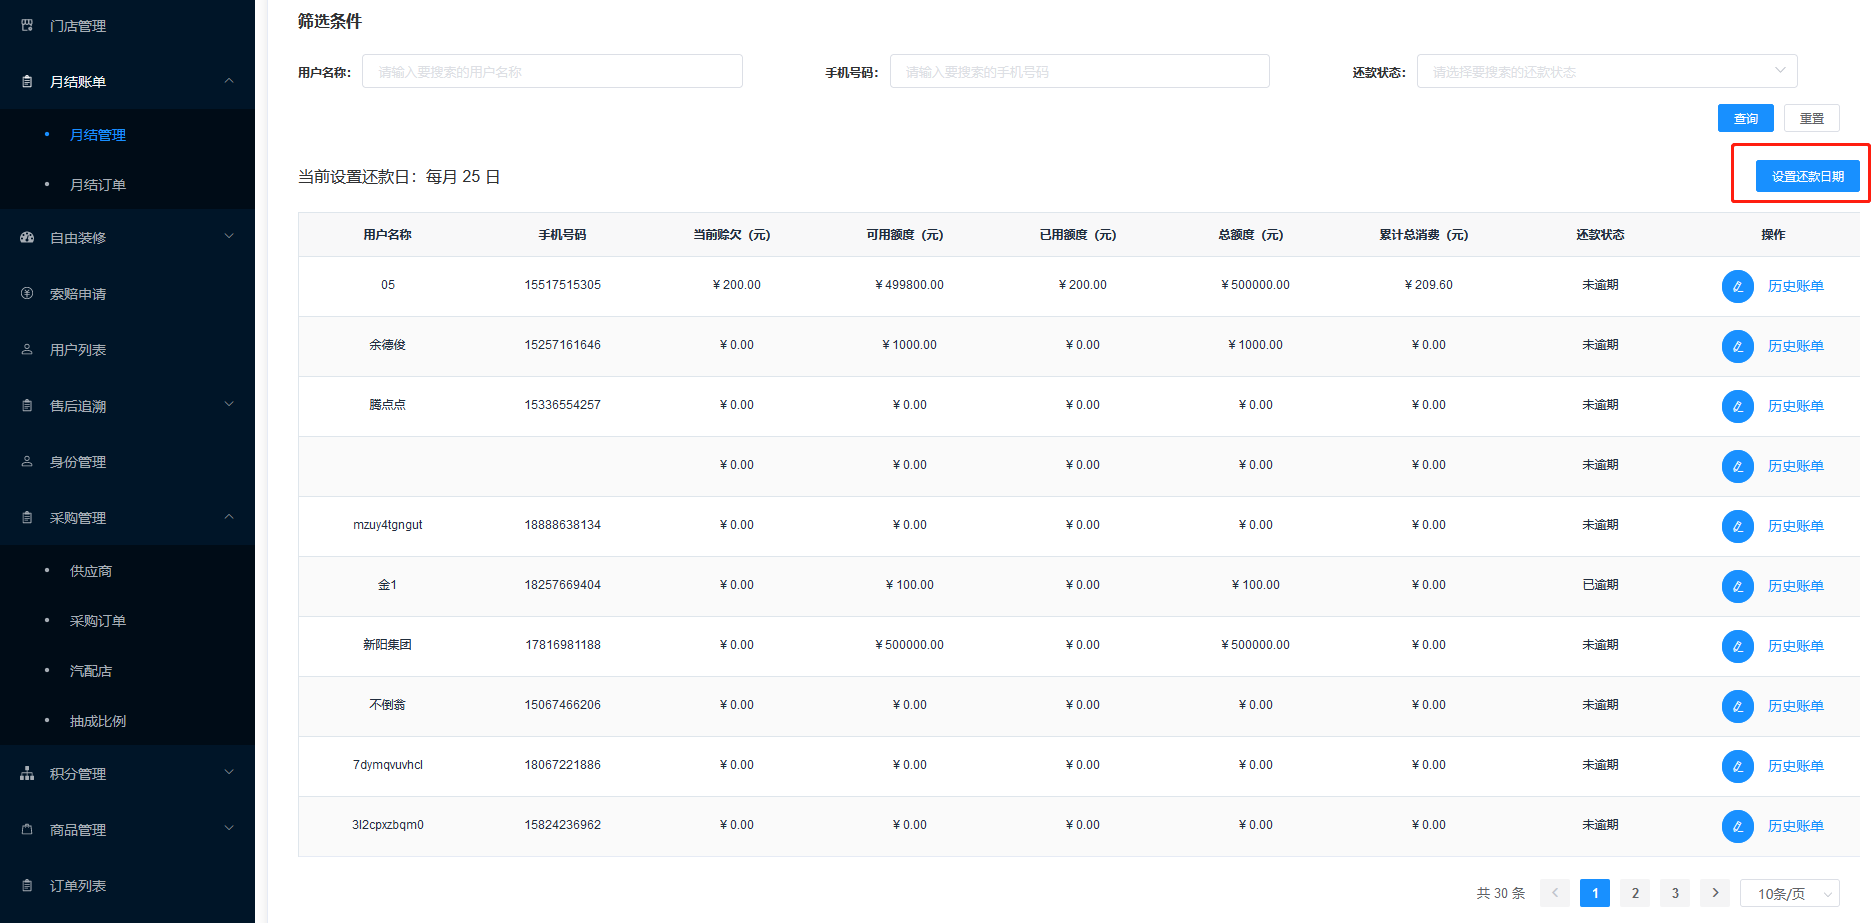Click the 累计总消费 column header
Screen dimensions: 1876x923
1424,235
